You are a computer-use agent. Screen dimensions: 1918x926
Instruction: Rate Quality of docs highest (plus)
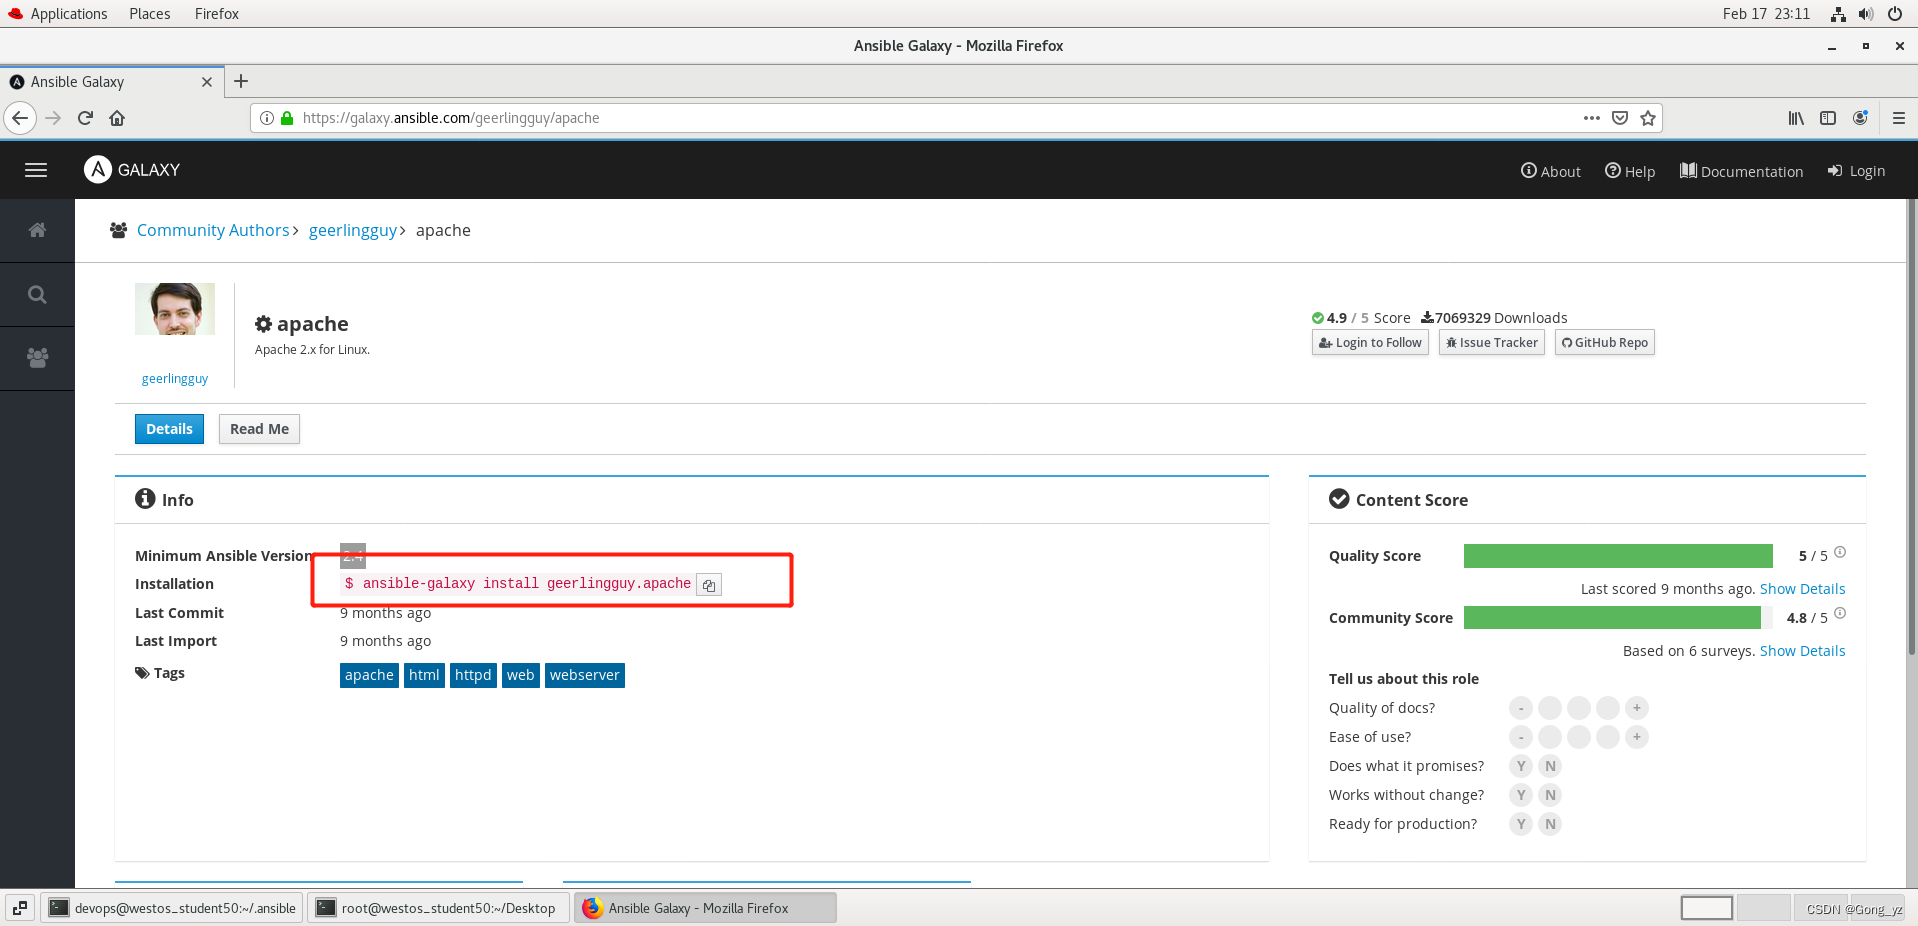[1637, 708]
